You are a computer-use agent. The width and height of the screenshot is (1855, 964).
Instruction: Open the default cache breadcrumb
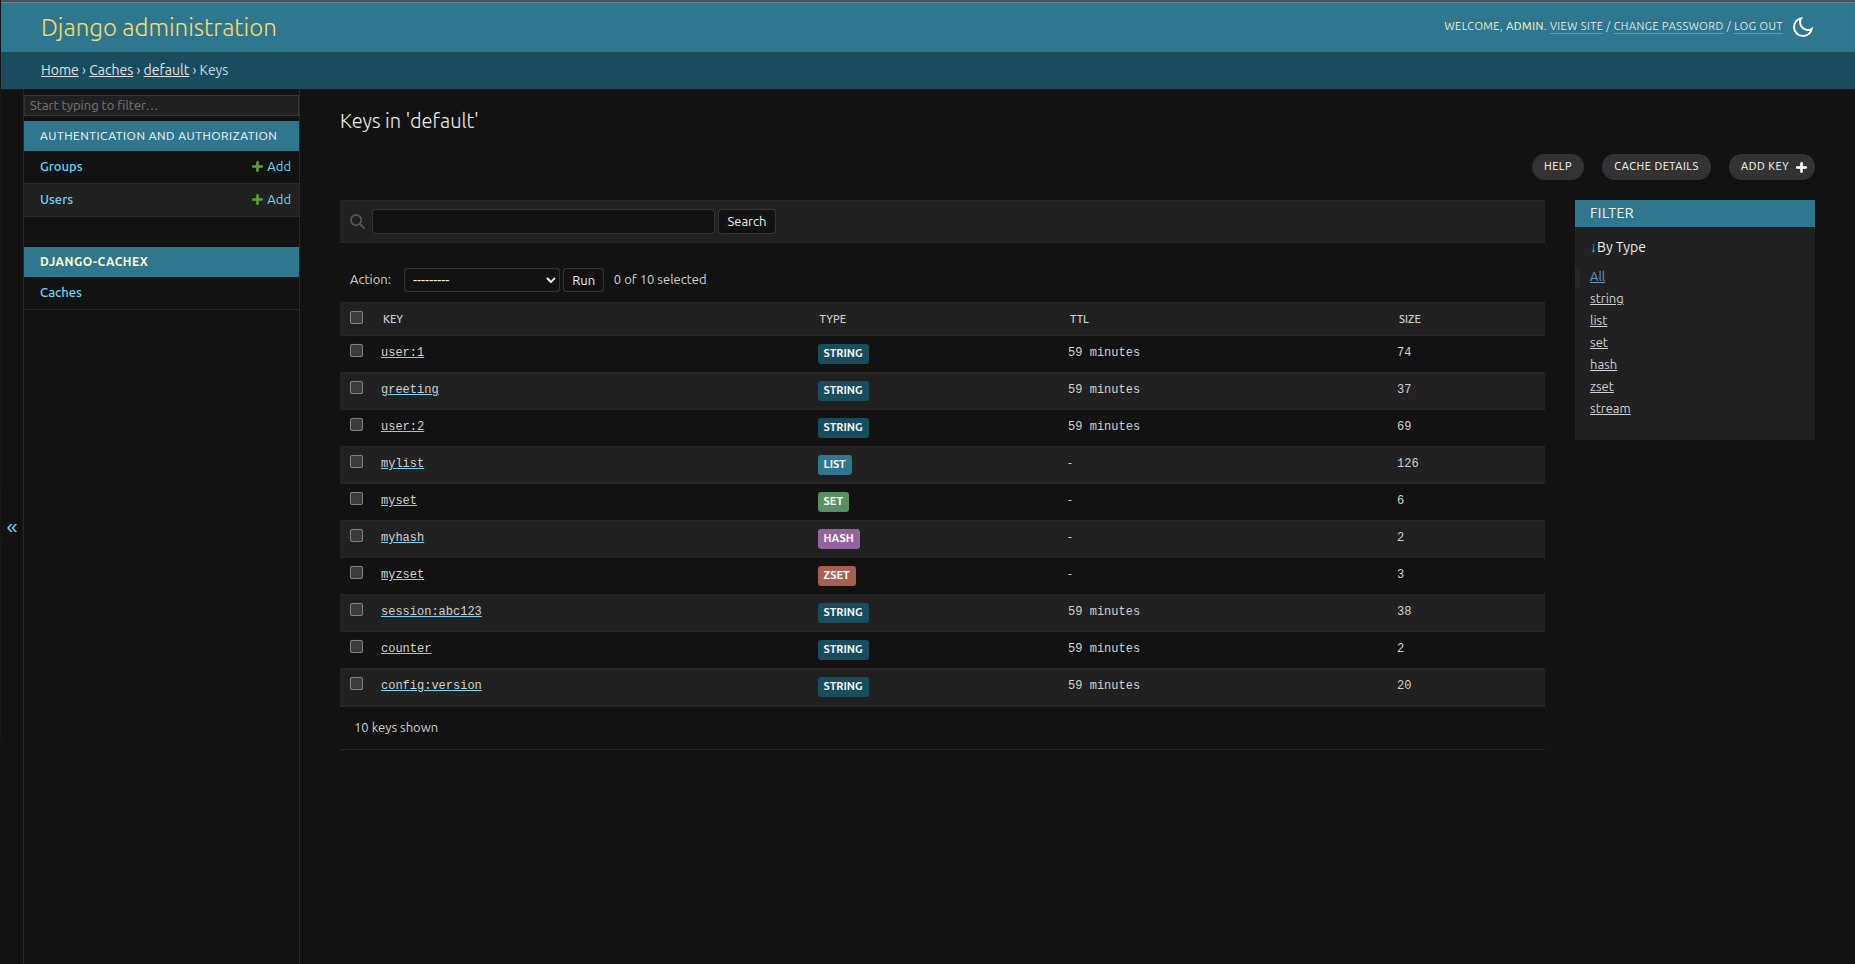click(166, 70)
